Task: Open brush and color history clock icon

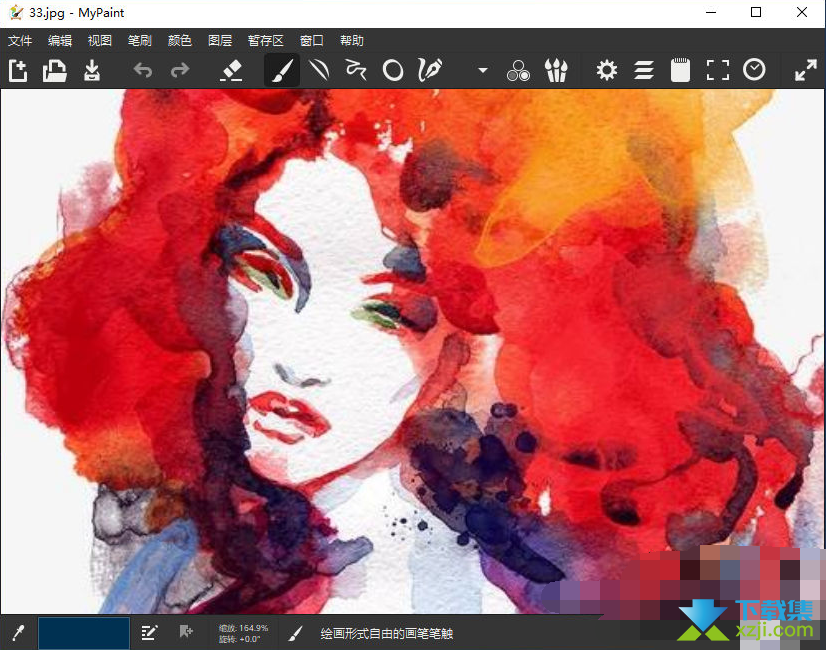Action: pyautogui.click(x=754, y=70)
